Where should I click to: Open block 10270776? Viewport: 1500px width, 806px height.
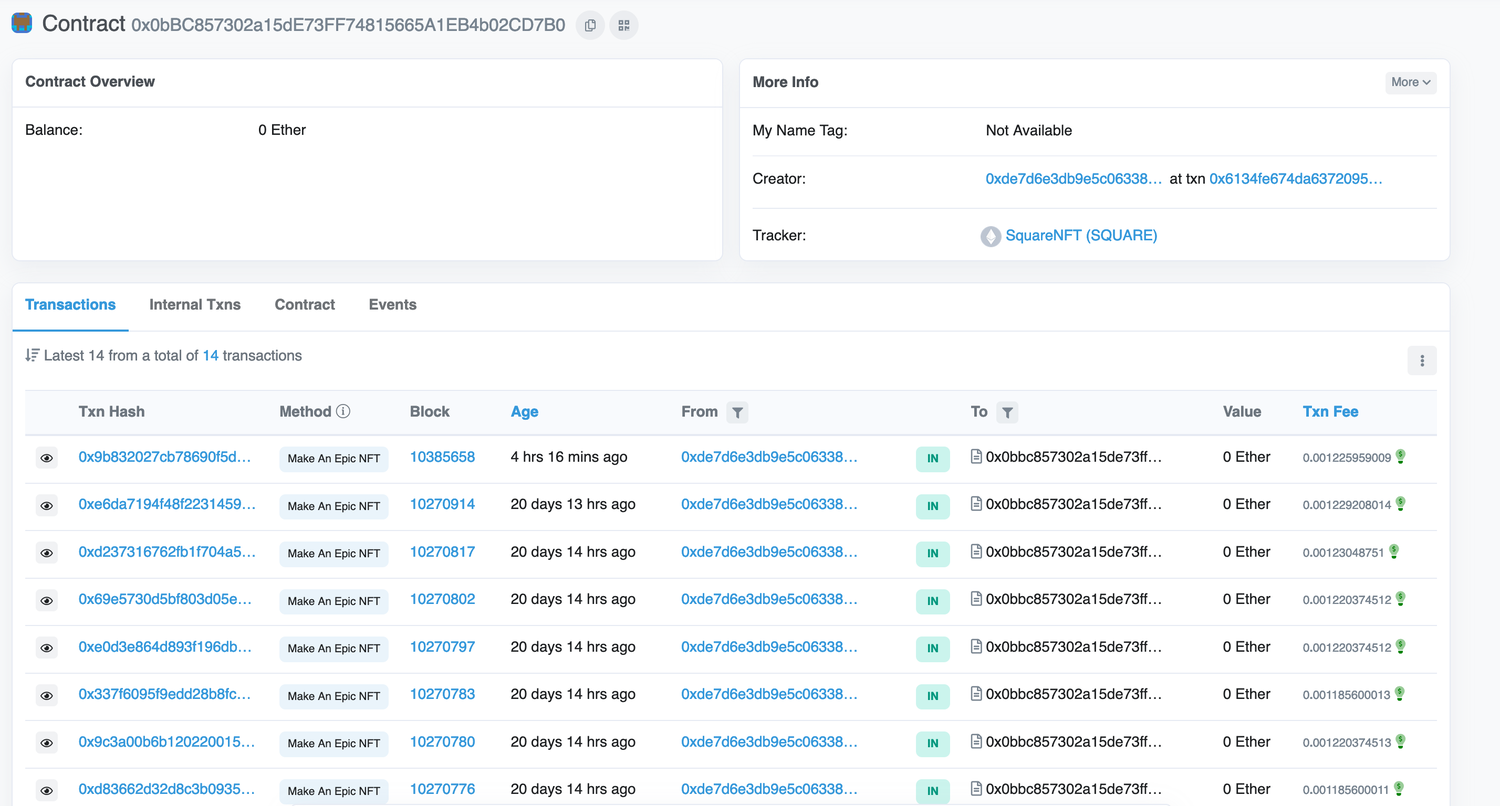[442, 789]
